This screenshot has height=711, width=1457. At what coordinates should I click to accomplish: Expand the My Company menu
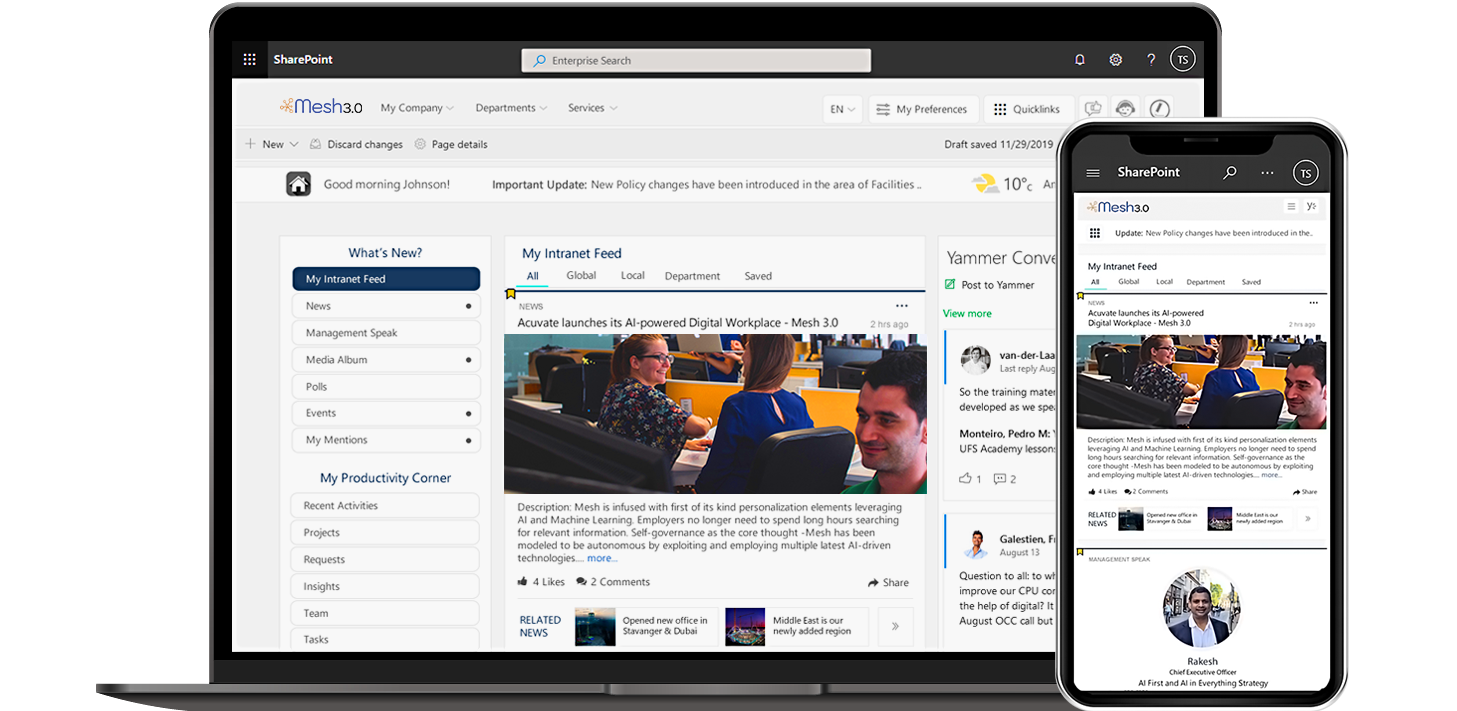pos(417,108)
